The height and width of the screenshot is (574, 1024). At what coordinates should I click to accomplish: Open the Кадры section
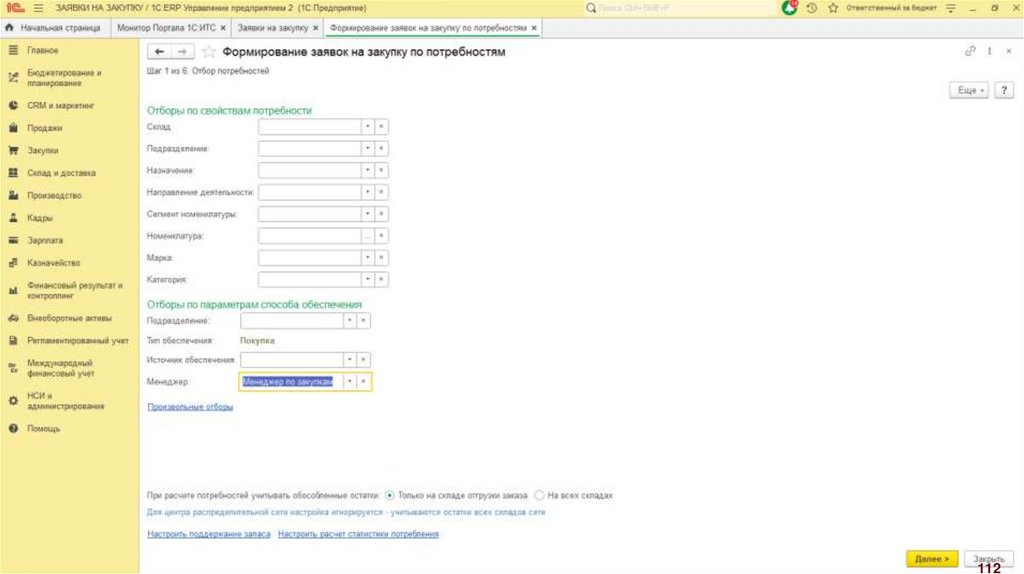(39, 218)
